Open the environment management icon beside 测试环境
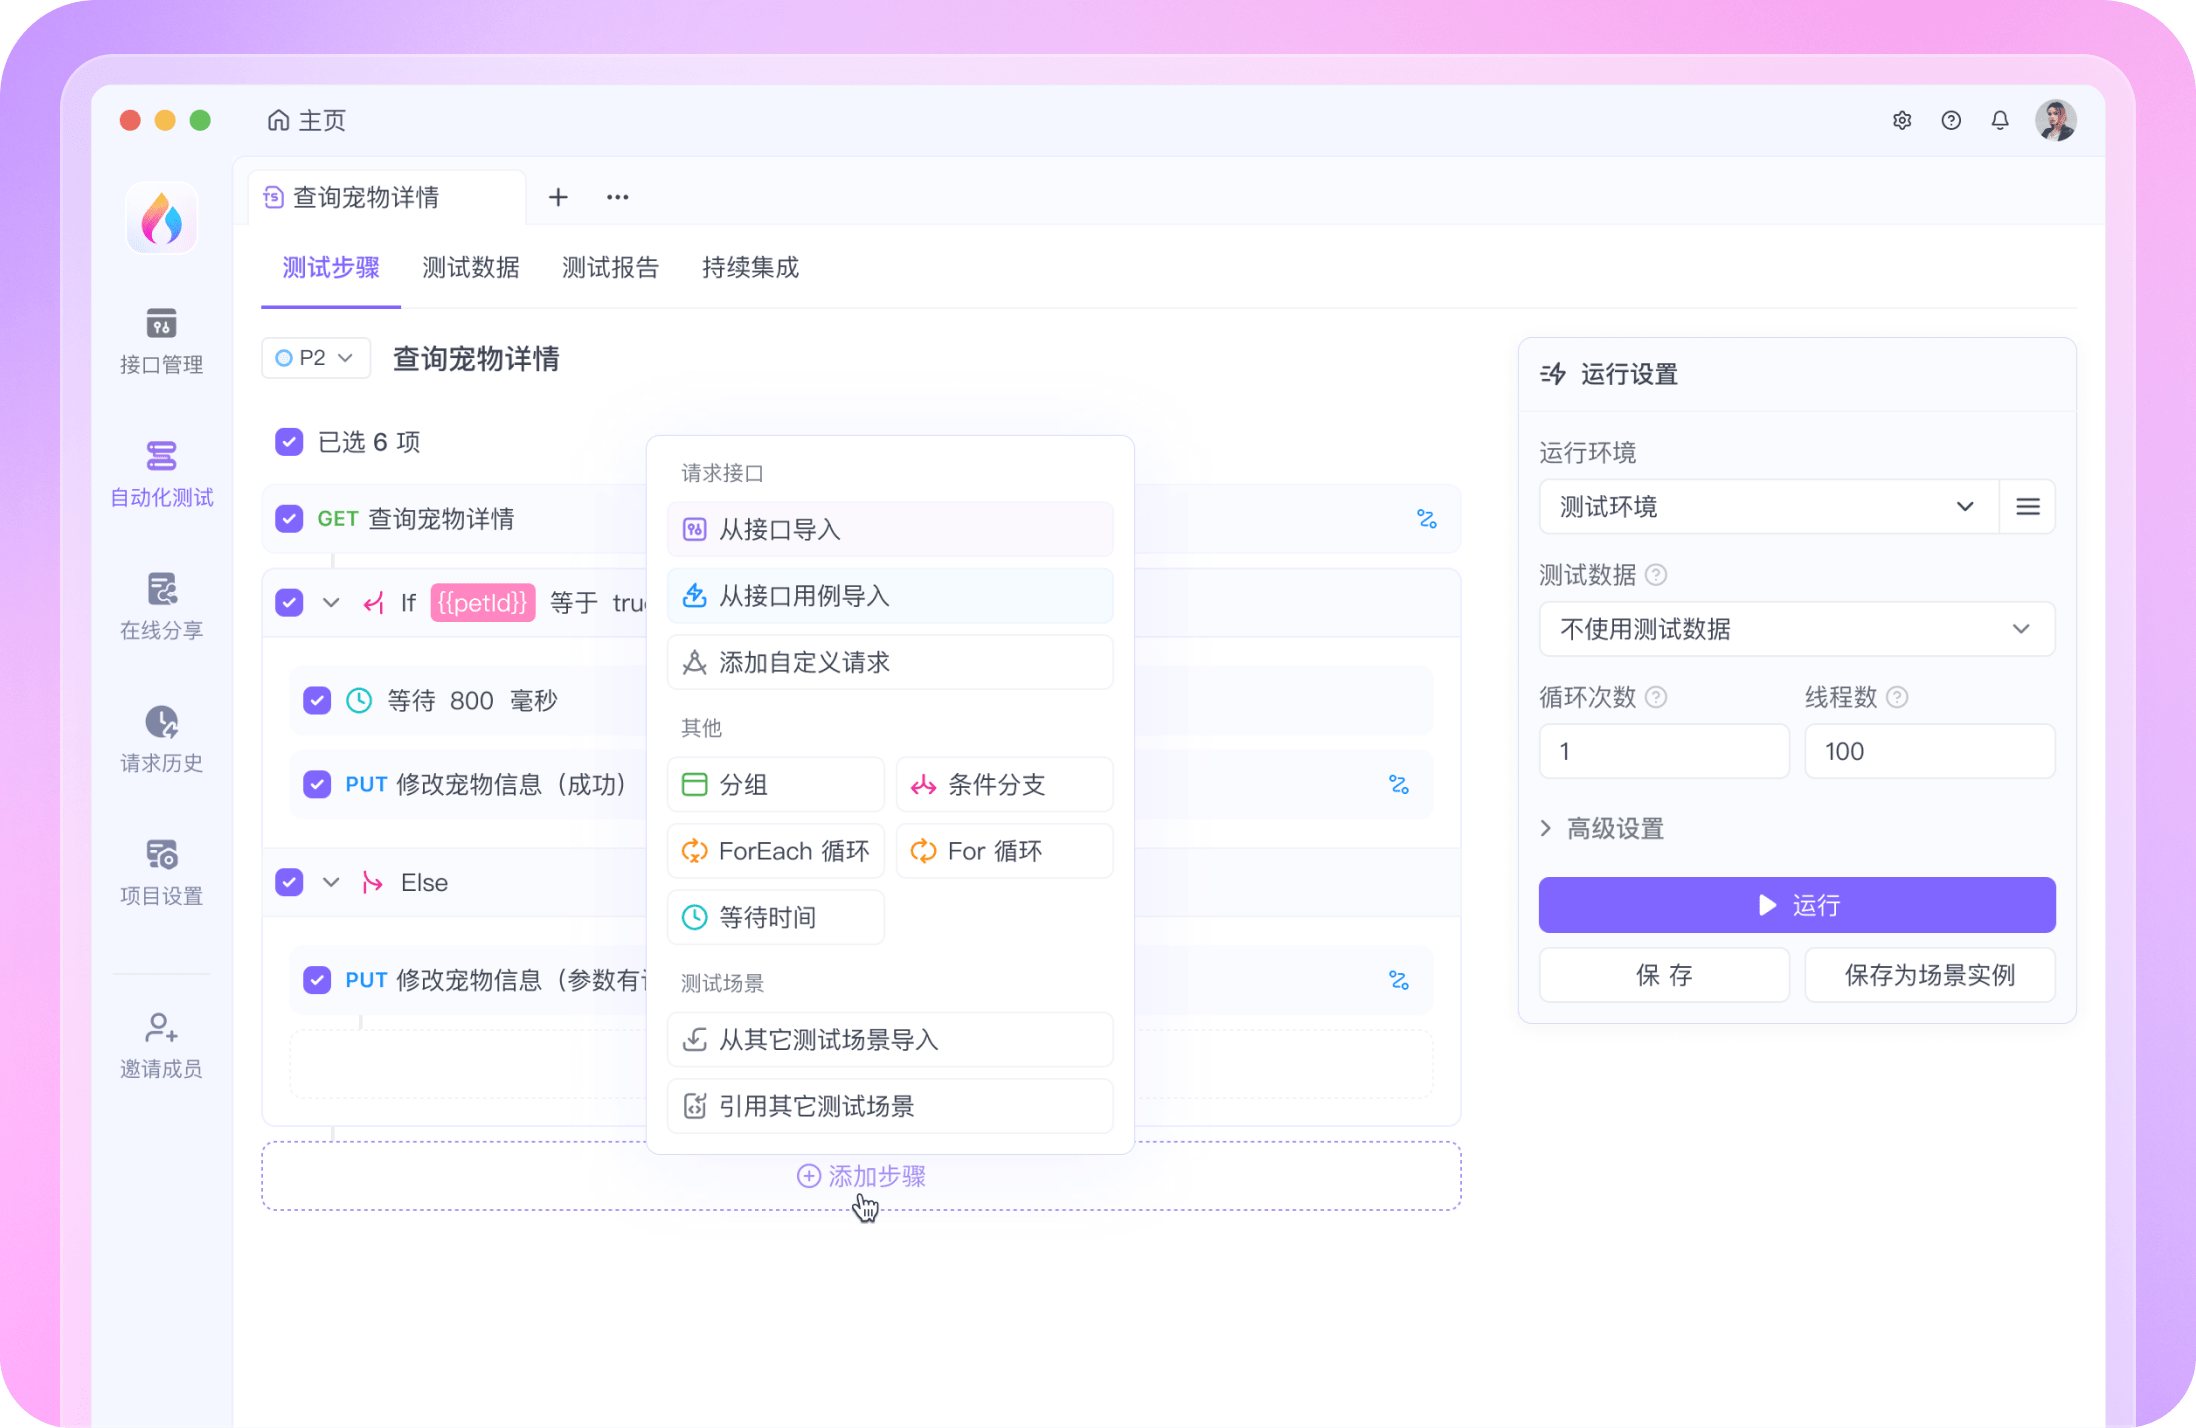 click(2028, 507)
